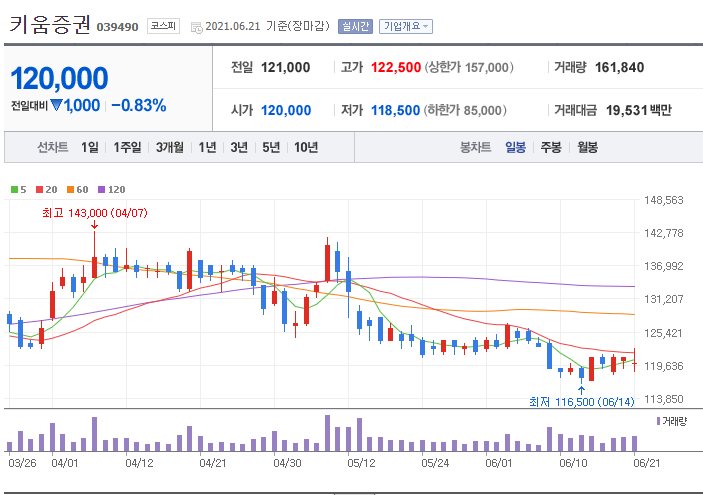
Task: Click the 키움증권 stock name heading
Action: pyautogui.click(x=50, y=25)
